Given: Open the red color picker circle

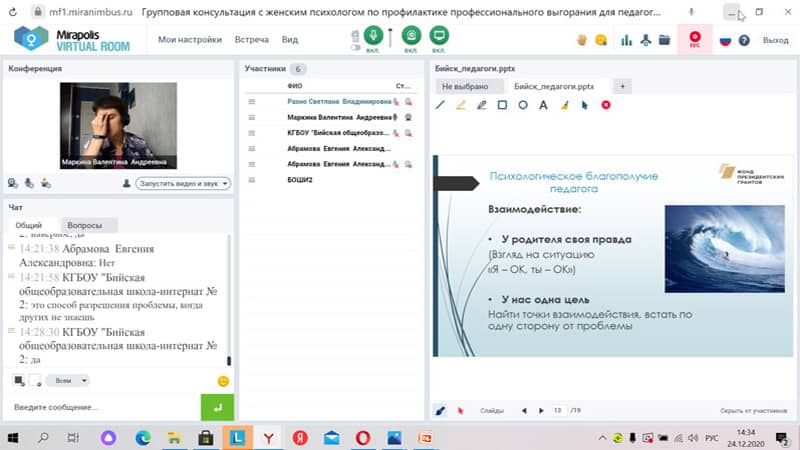Looking at the screenshot, I should (606, 105).
